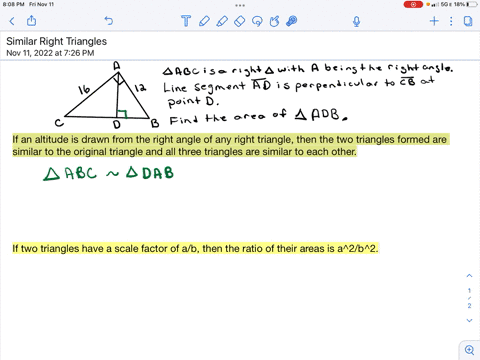Screen dimensions: 480x360
Task: Open the add plus menu
Action: pyautogui.click(x=434, y=21)
